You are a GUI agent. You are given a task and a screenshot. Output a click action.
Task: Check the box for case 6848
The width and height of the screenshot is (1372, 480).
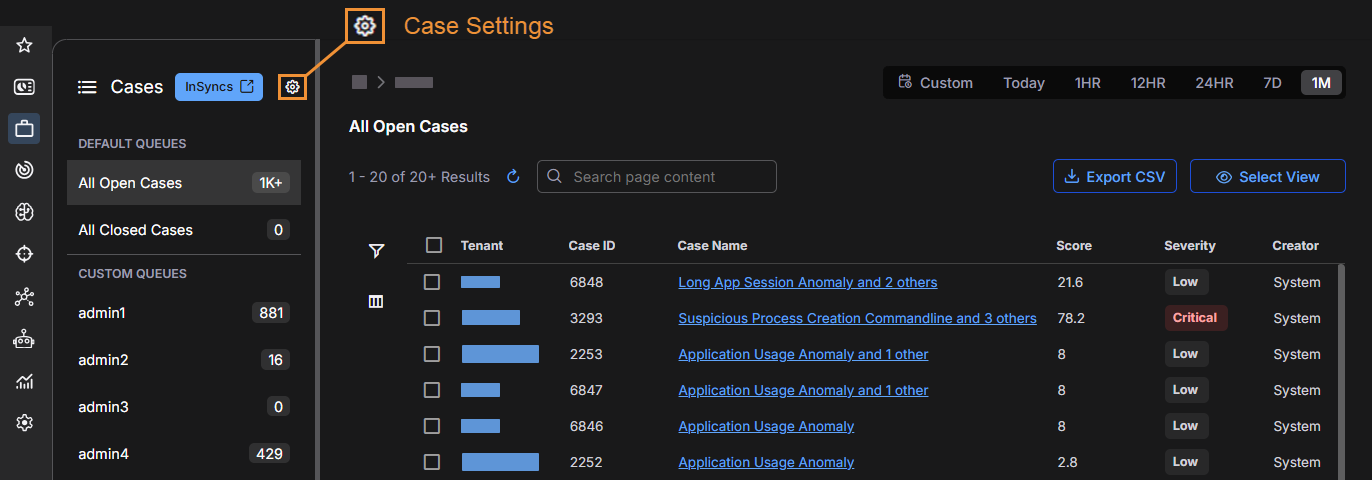coord(432,282)
